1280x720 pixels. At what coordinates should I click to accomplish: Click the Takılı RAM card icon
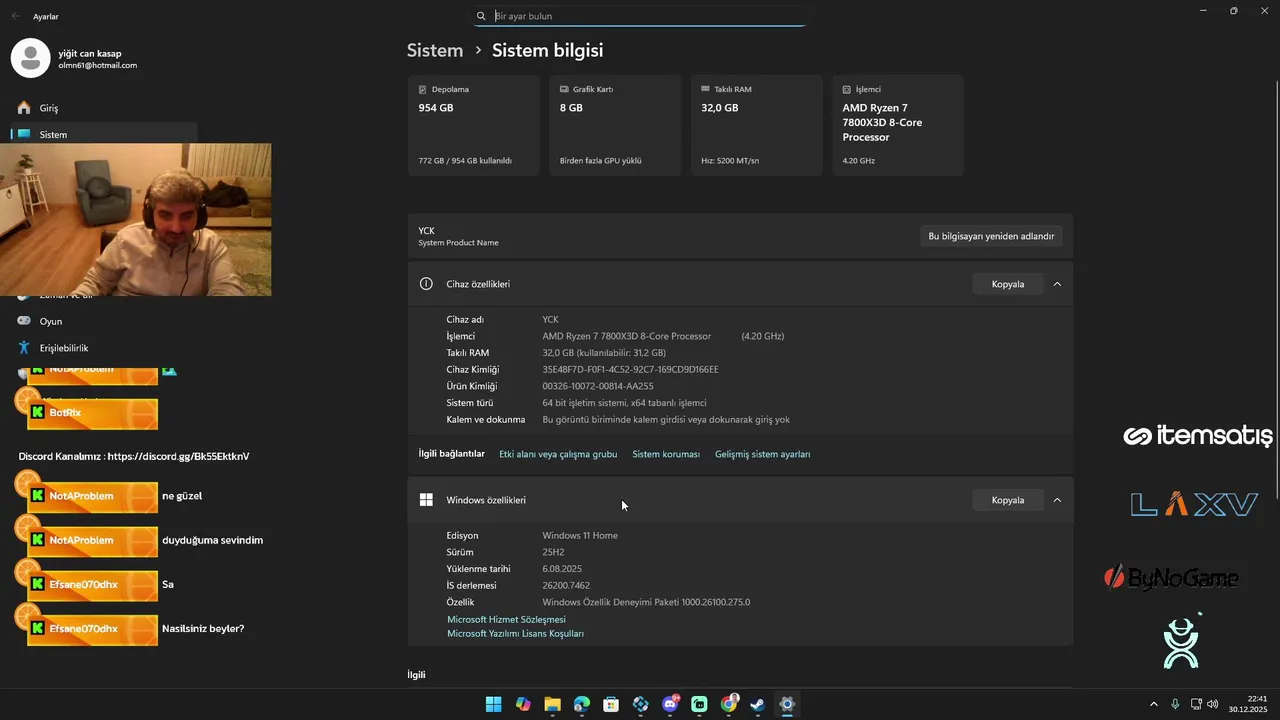pos(706,89)
